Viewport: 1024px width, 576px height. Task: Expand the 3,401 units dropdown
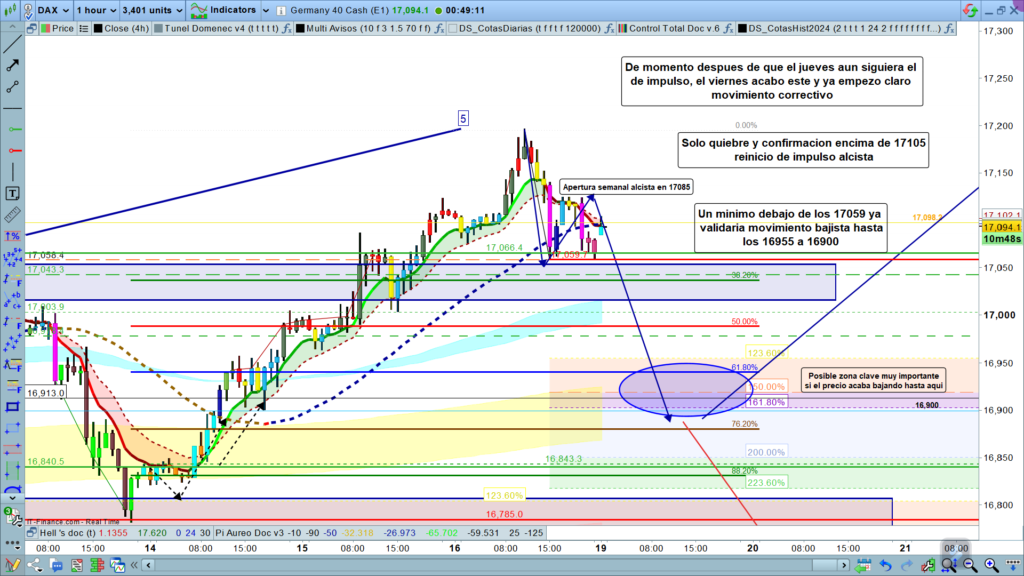pyautogui.click(x=153, y=9)
